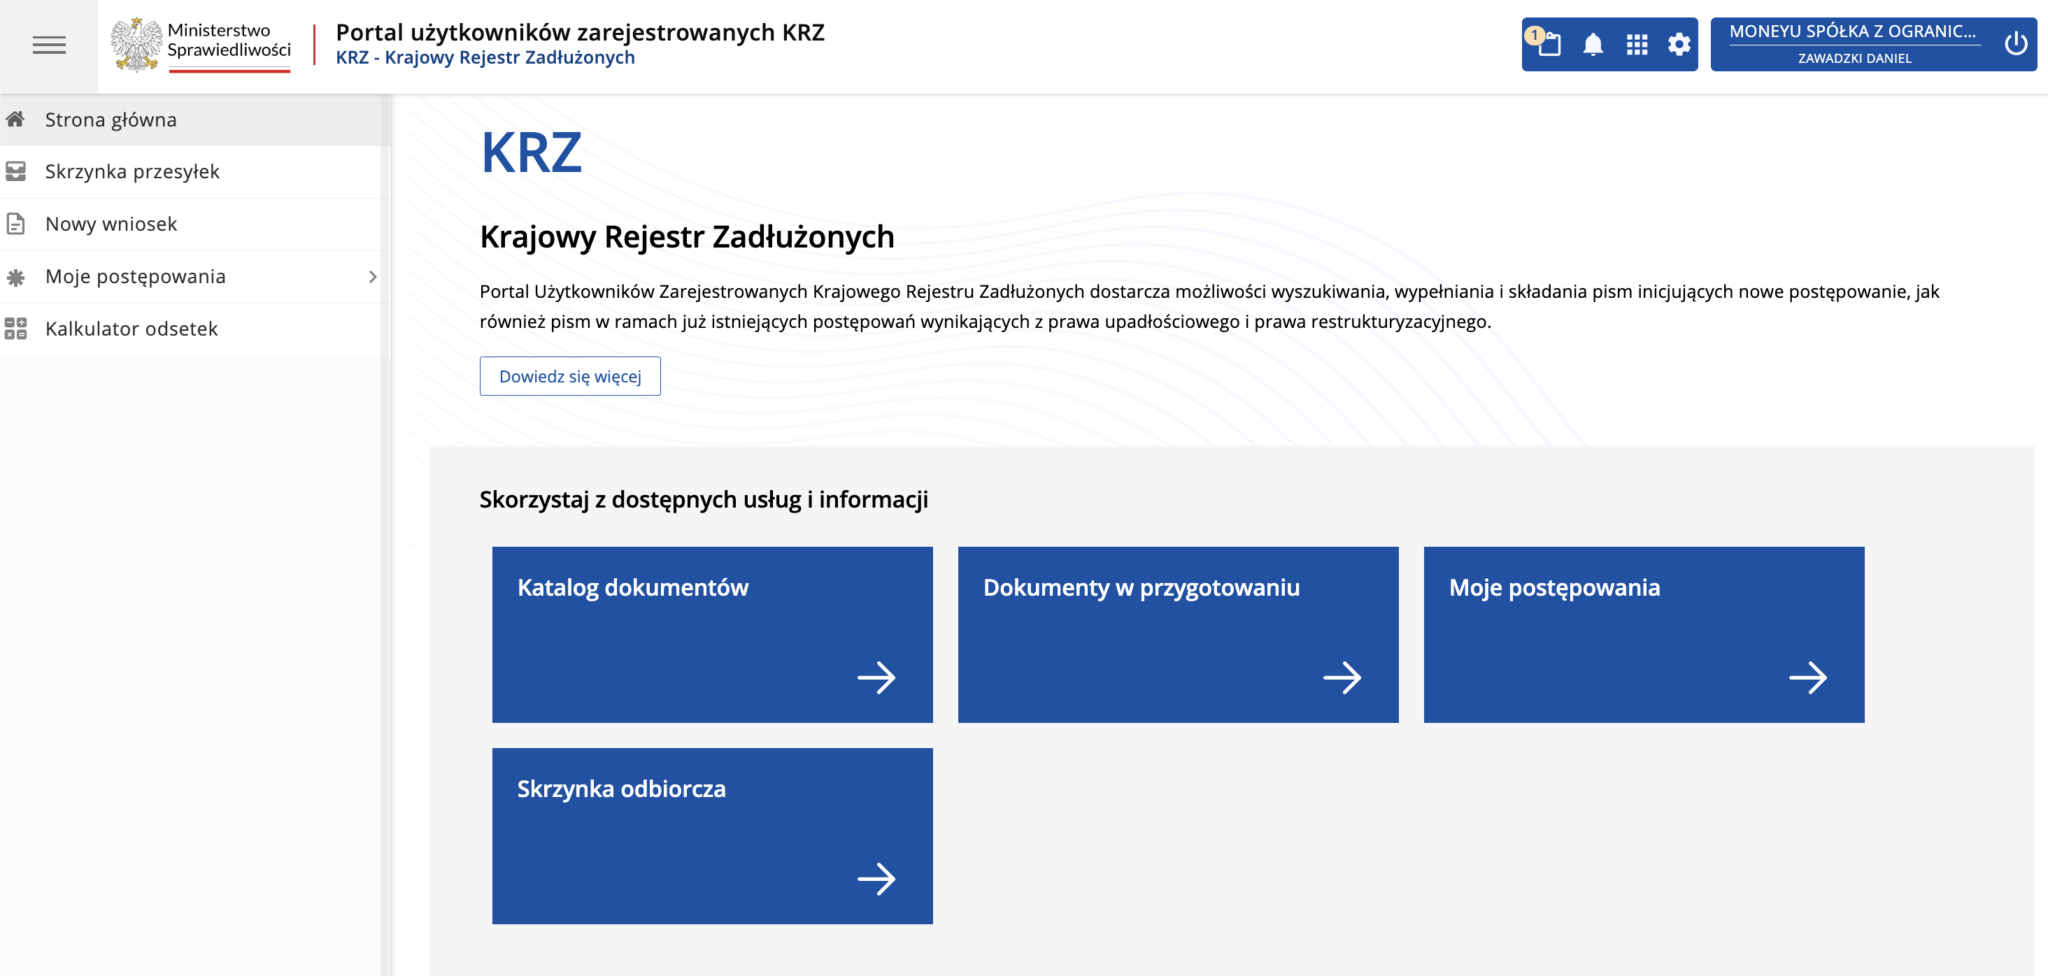Click the inbox icon beside Skrzynka przesyłek
Screen dimensions: 2048x976
(16, 172)
